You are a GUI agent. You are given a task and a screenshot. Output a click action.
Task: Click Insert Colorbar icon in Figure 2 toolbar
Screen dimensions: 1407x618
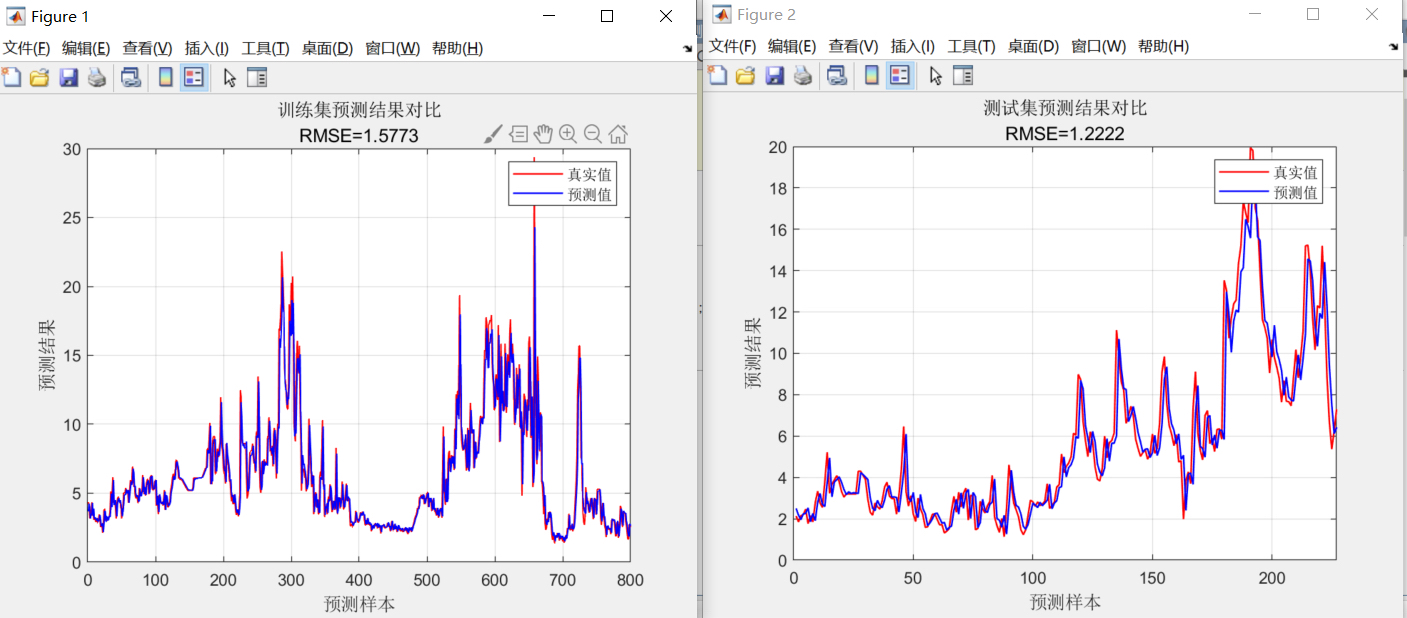[871, 75]
